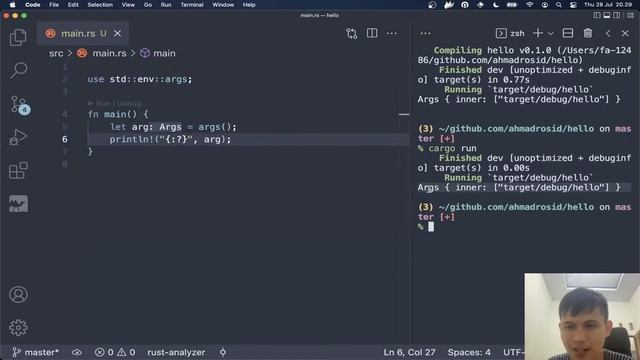640x360 pixels.
Task: Click Wi-Fi icon in macOS menu bar
Action: click(529, 5)
